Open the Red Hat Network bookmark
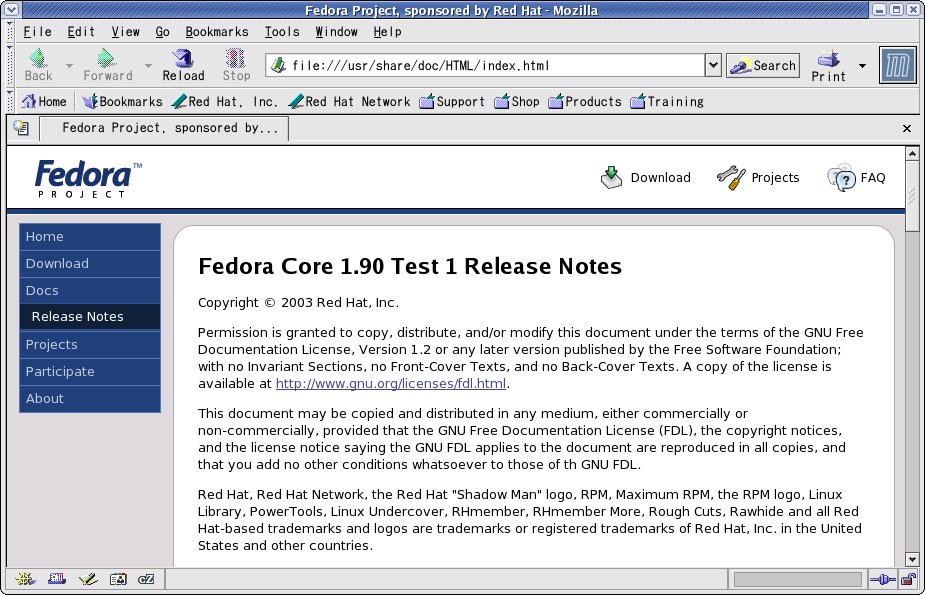 (x=349, y=101)
